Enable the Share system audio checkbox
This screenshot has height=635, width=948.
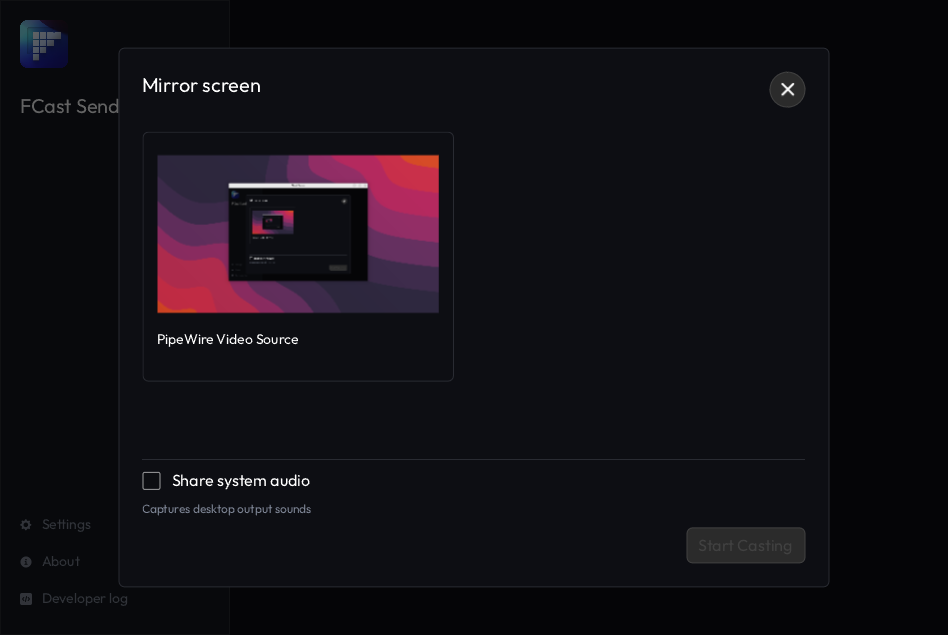[x=151, y=481]
